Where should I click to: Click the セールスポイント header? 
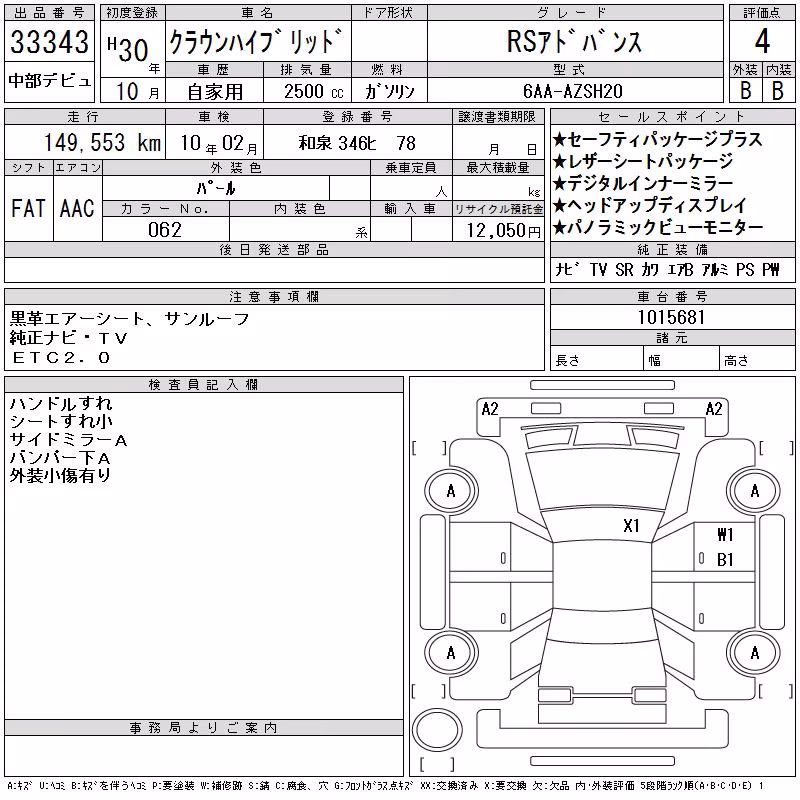[672, 117]
